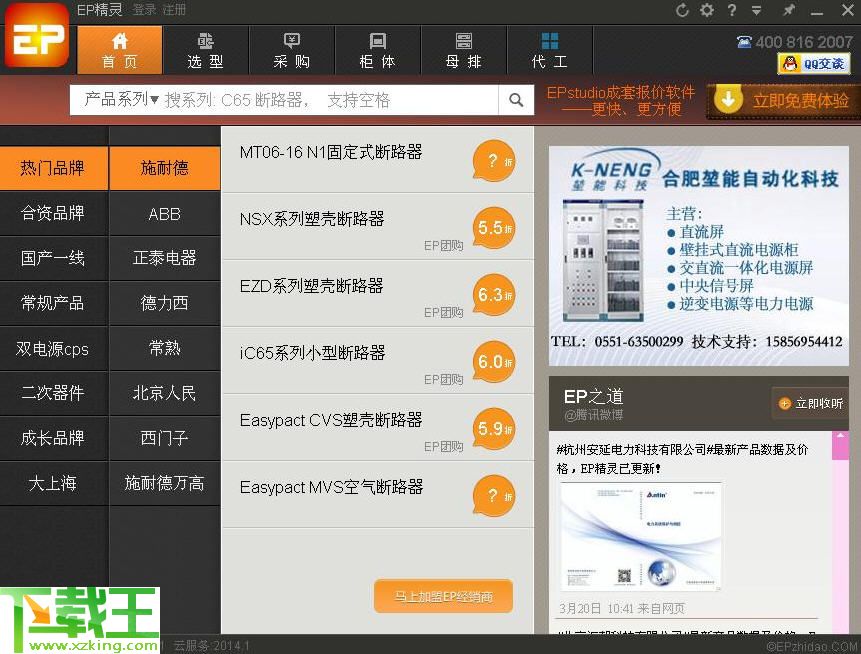This screenshot has height=654, width=861.
Task: Choose the 德力西 brand
Action: point(165,303)
